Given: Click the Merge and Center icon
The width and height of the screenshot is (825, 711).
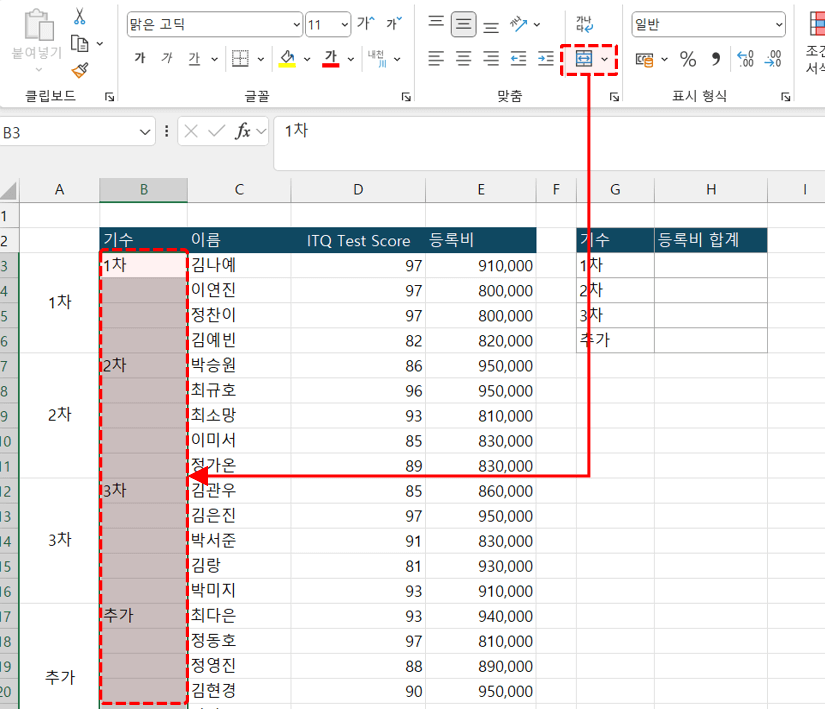Looking at the screenshot, I should [583, 58].
